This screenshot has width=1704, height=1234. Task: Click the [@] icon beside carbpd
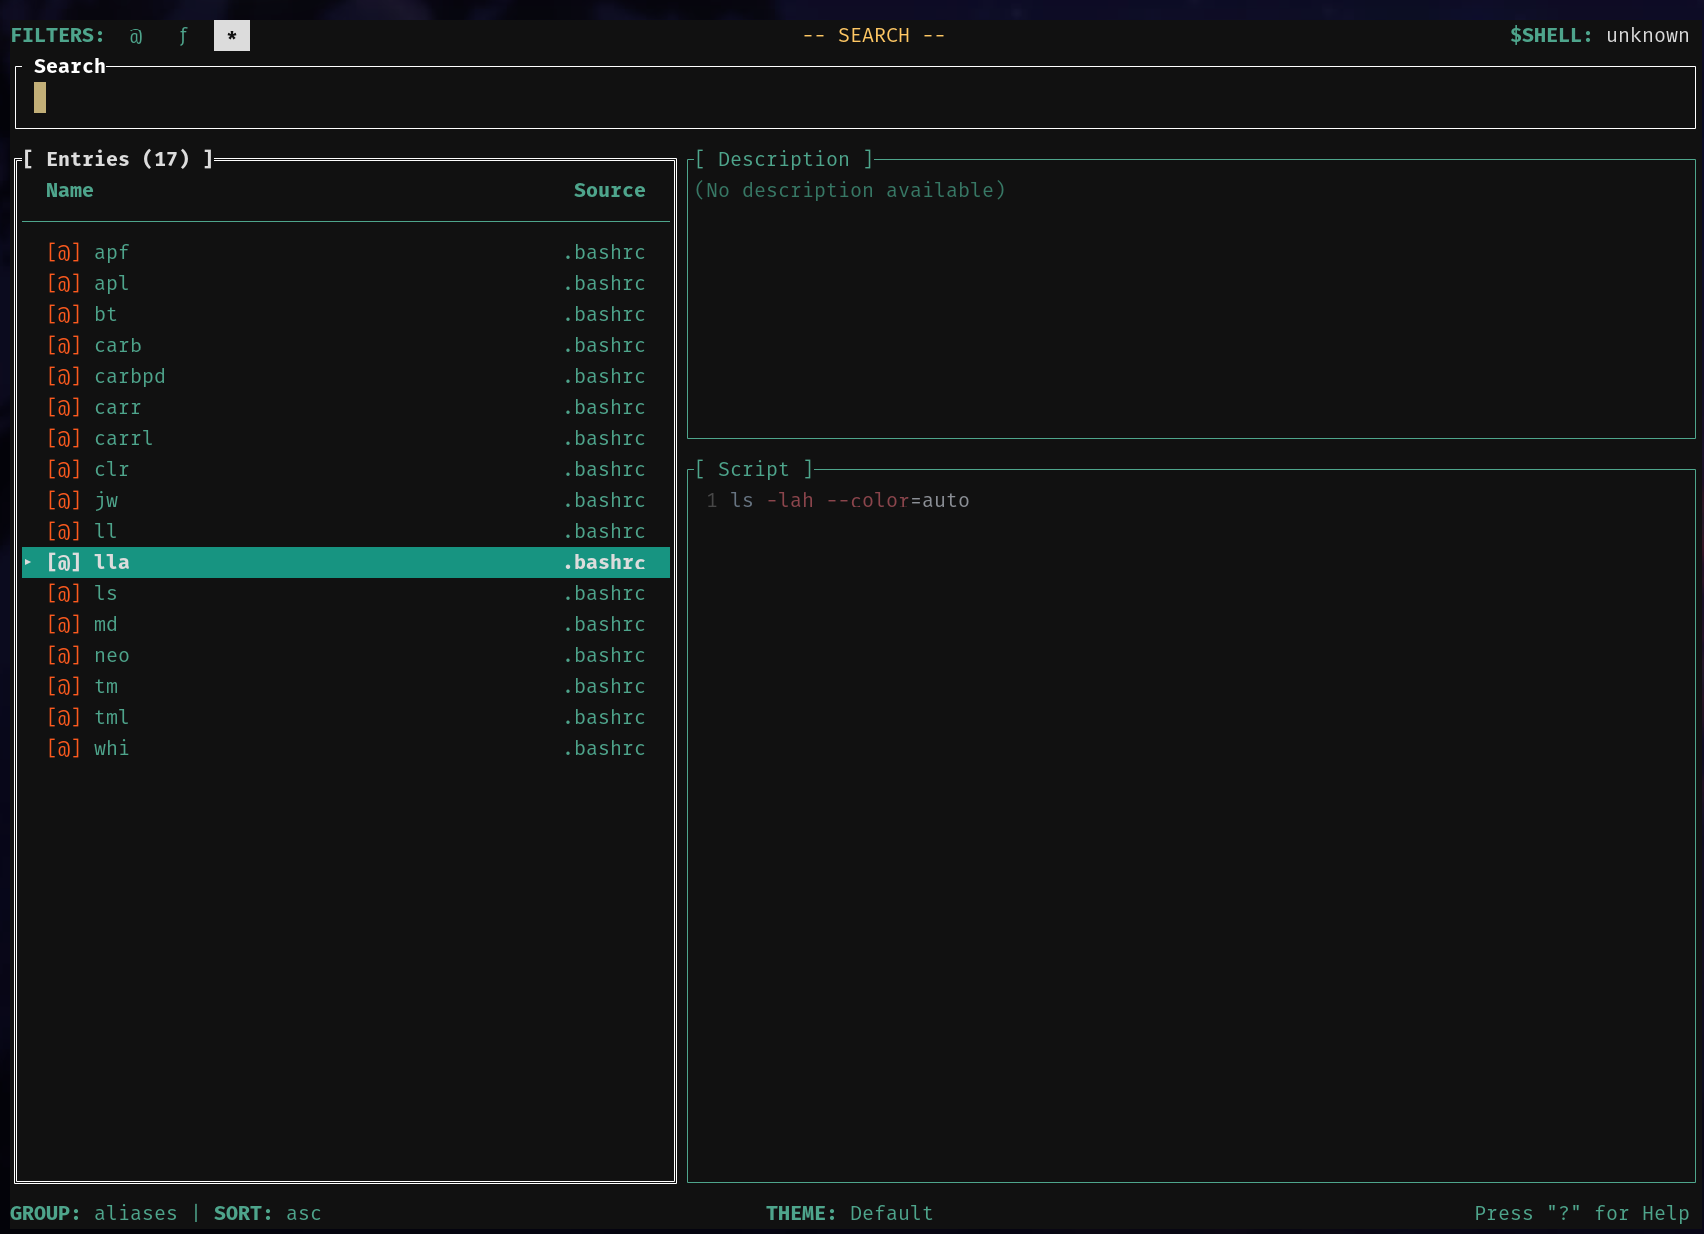point(64,377)
